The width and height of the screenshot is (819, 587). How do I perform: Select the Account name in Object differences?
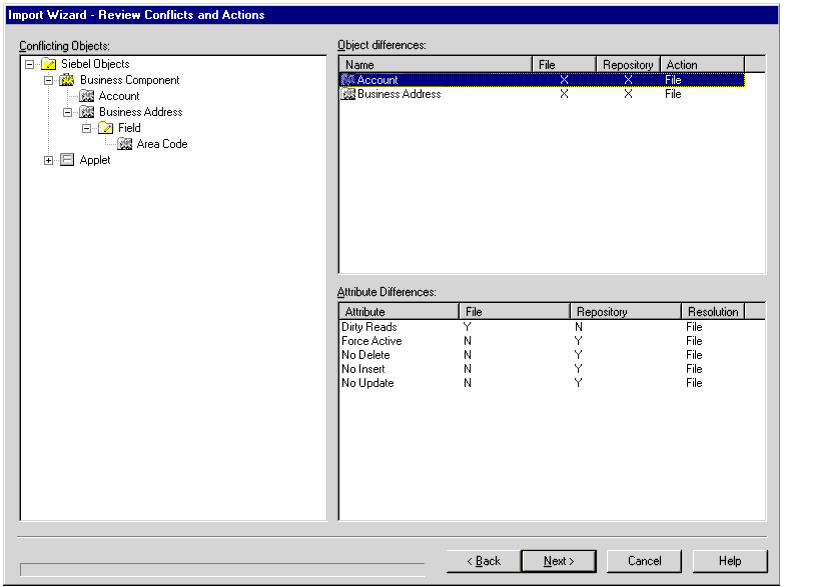377,80
